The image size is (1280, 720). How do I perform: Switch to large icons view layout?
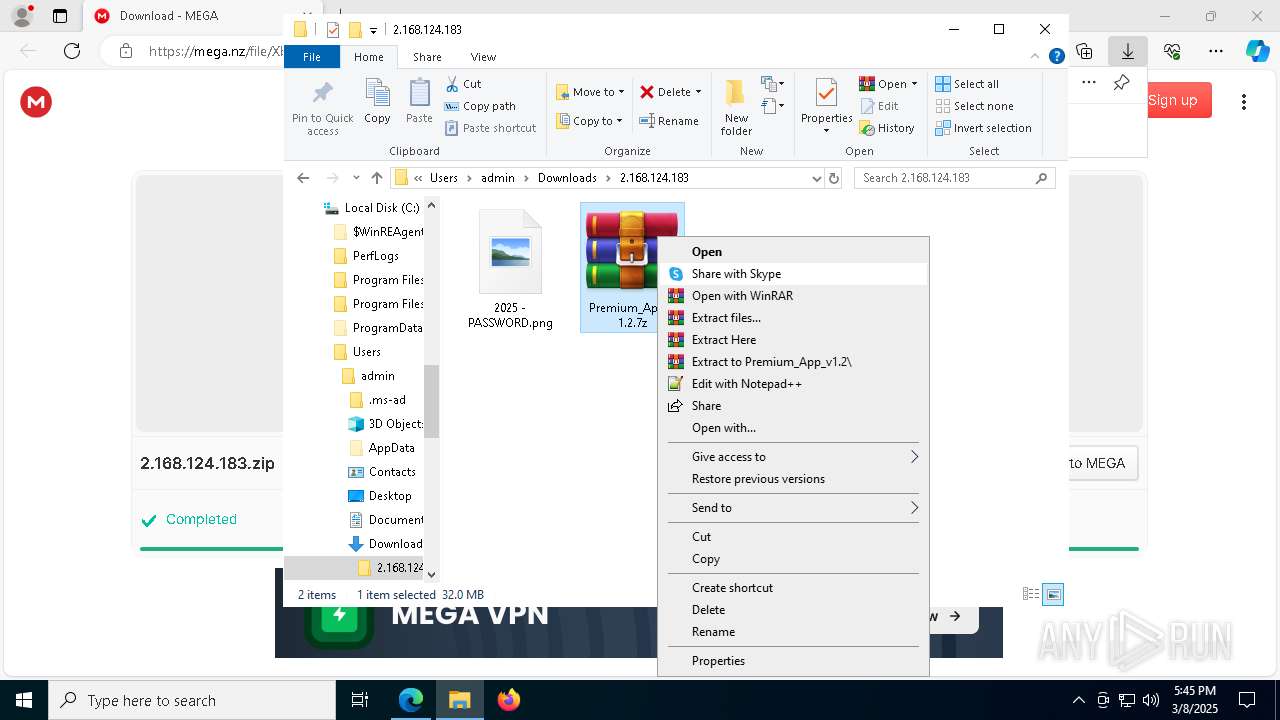(x=1053, y=594)
